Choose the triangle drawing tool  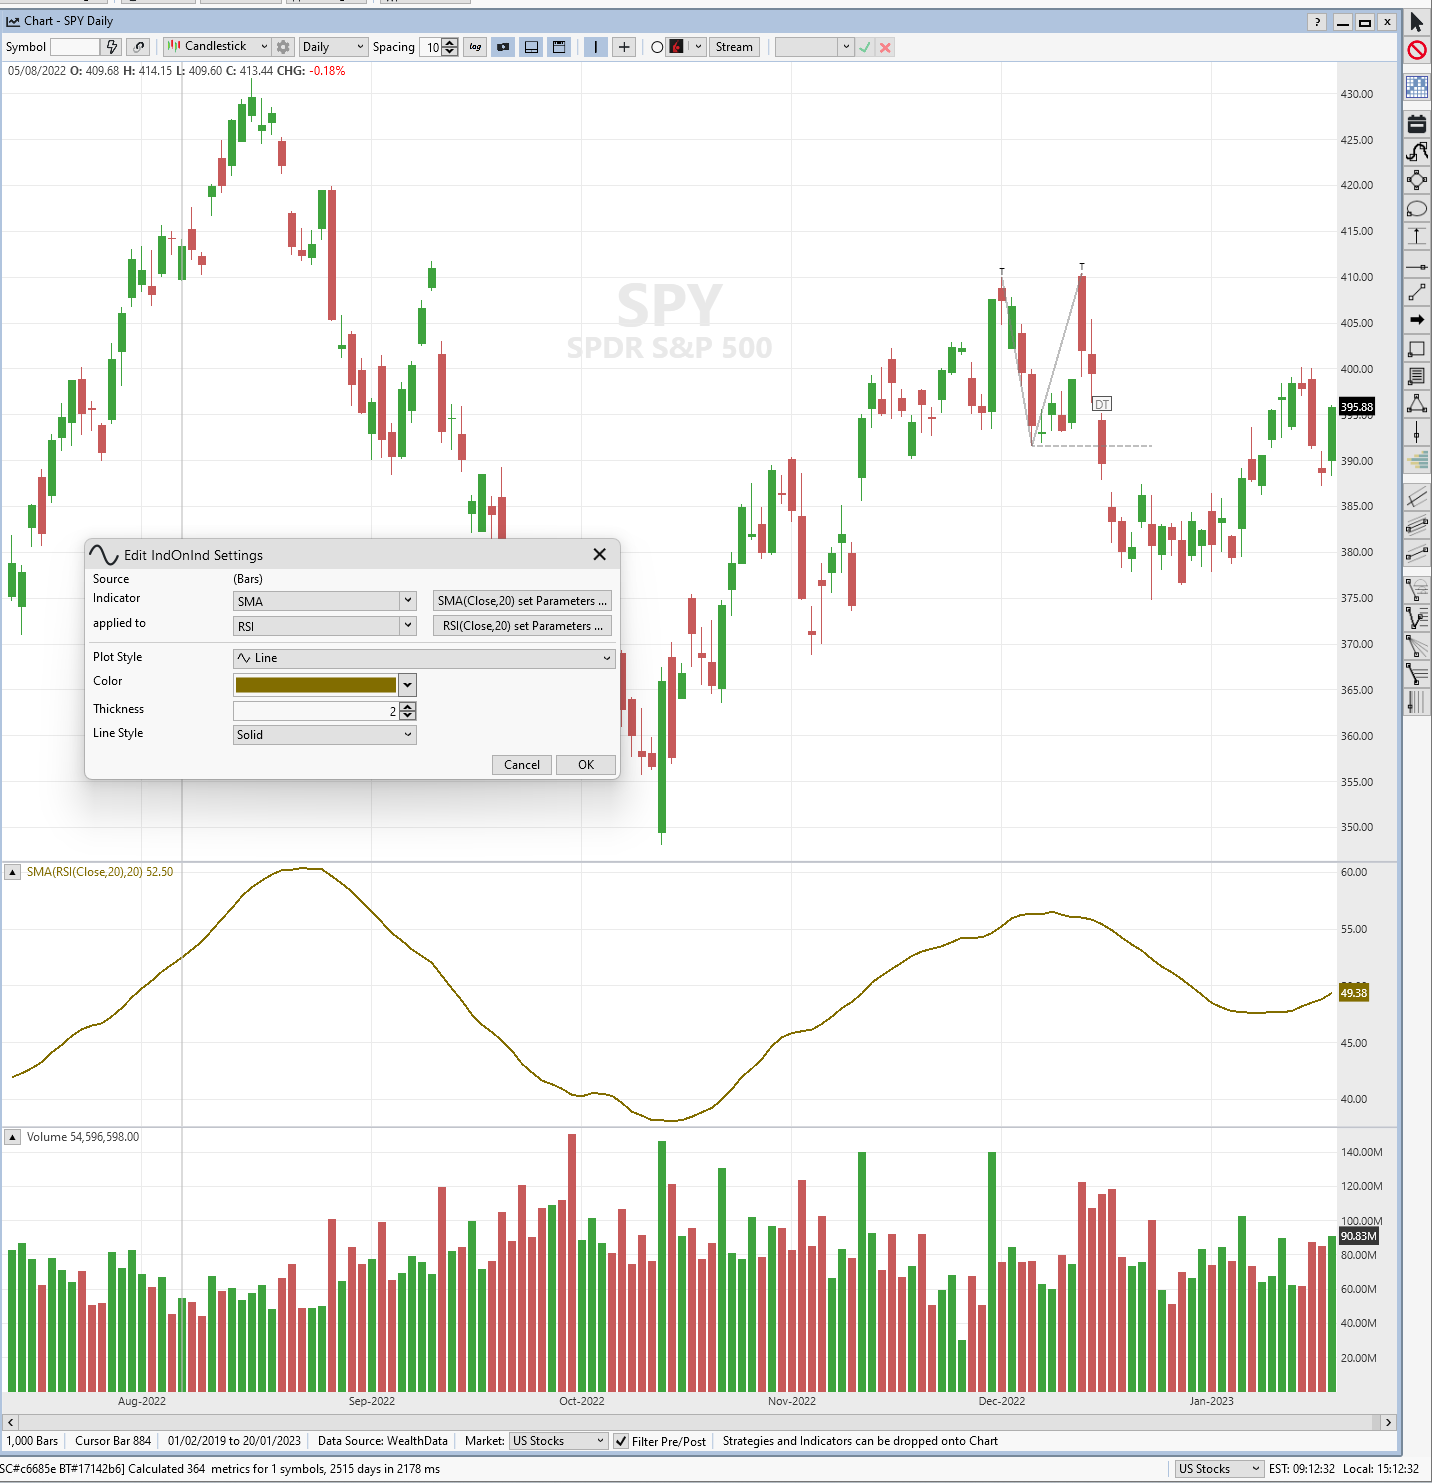(x=1416, y=404)
